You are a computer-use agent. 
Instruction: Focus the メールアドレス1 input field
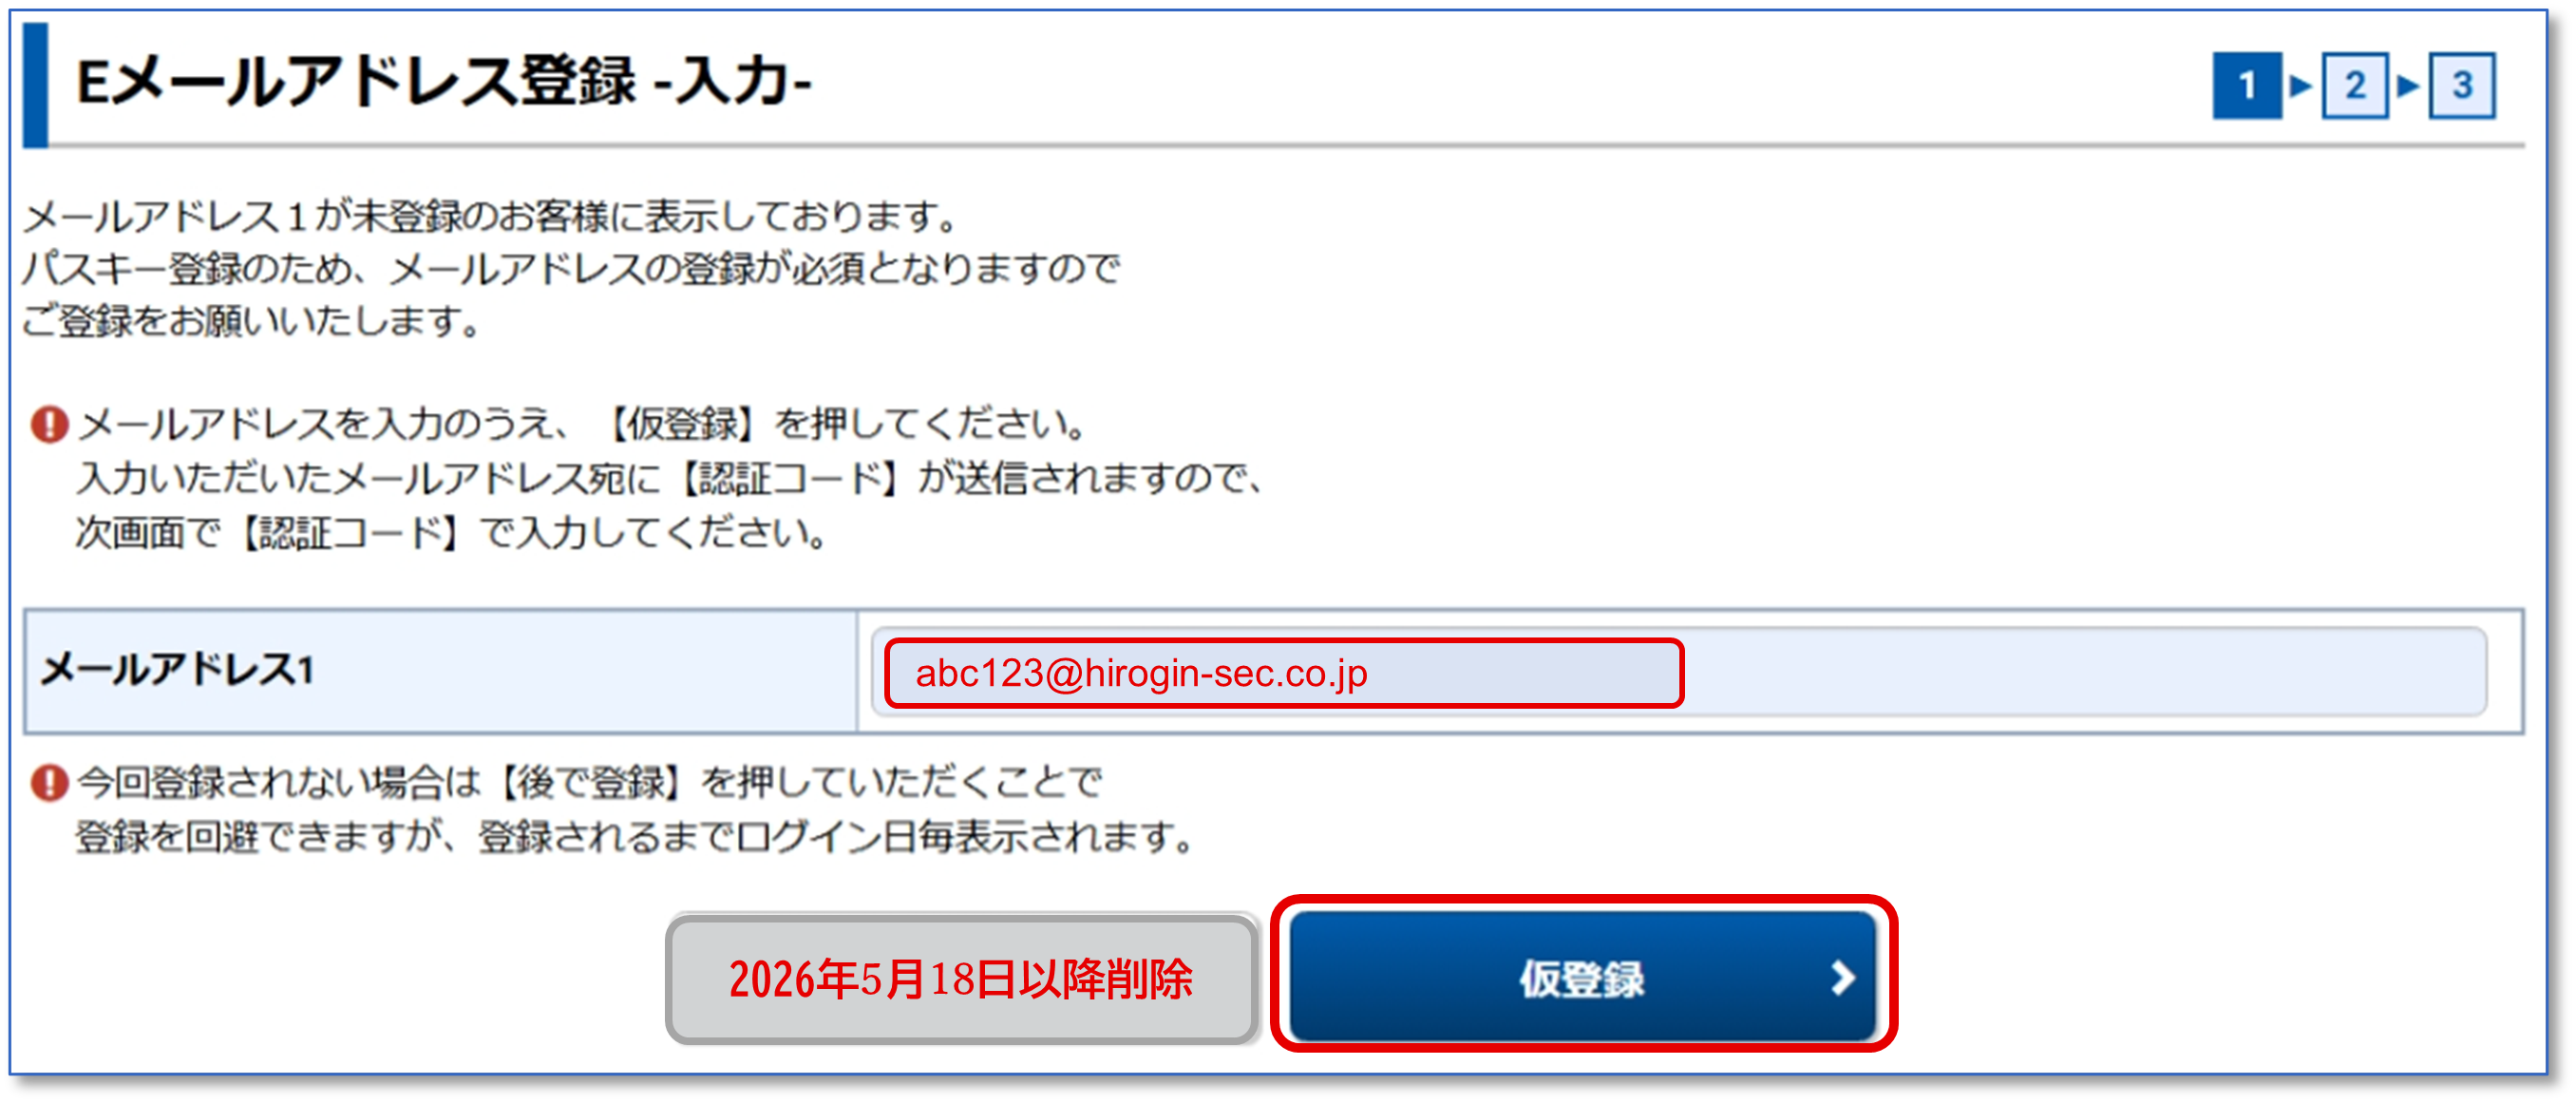tap(1678, 672)
